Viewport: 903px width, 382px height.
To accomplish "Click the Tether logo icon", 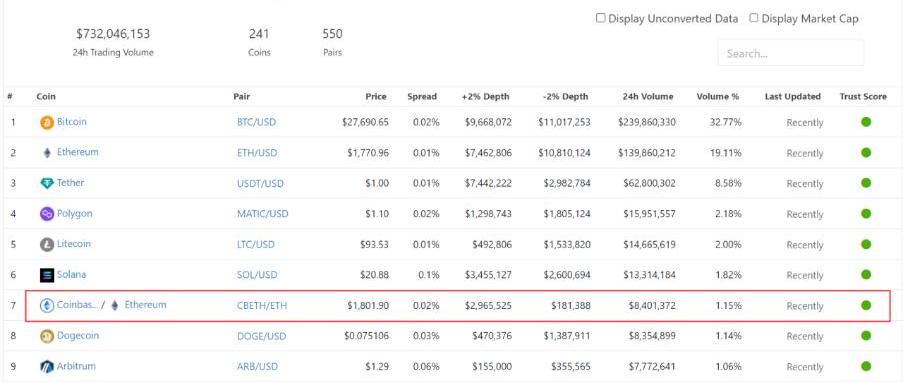I will [x=47, y=183].
